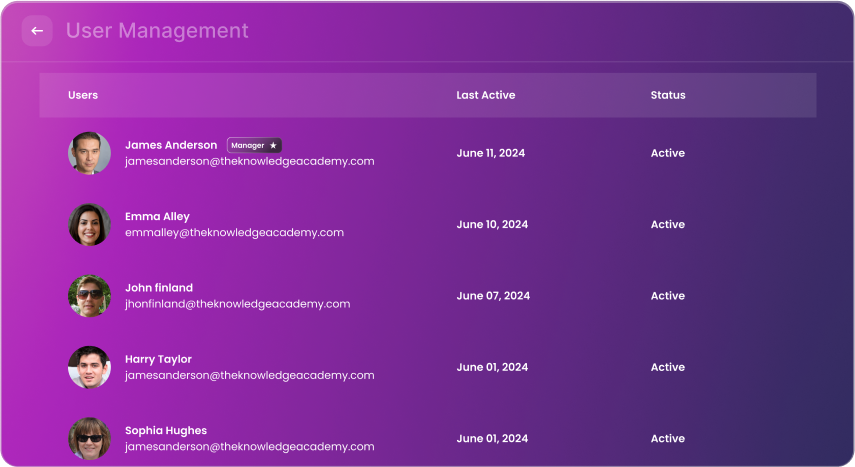Open the Harry Taylor user entry
The width and height of the screenshot is (855, 467).
[x=158, y=359]
